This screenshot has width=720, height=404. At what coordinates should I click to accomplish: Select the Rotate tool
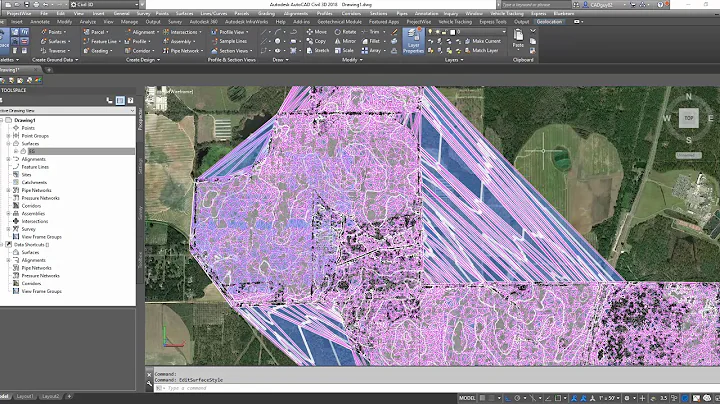coord(345,32)
